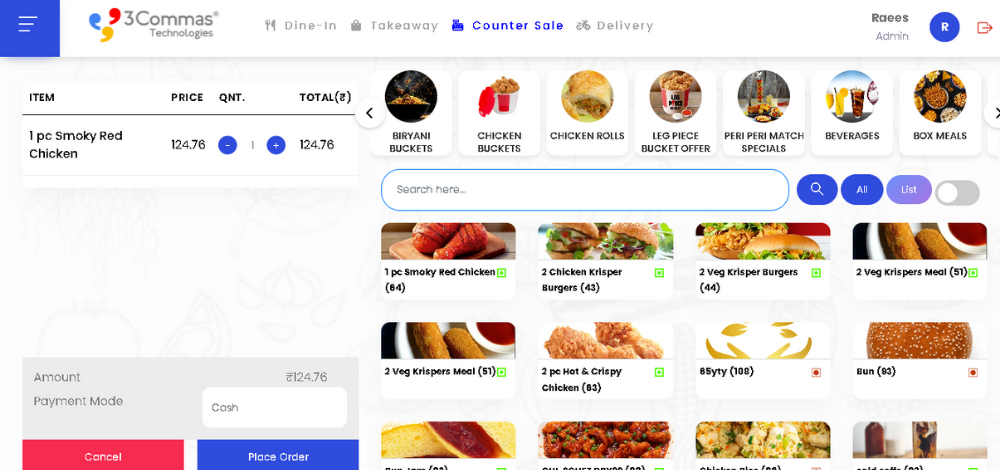Viewport: 1000px width, 470px height.
Task: Open the R user avatar
Action: tap(945, 27)
